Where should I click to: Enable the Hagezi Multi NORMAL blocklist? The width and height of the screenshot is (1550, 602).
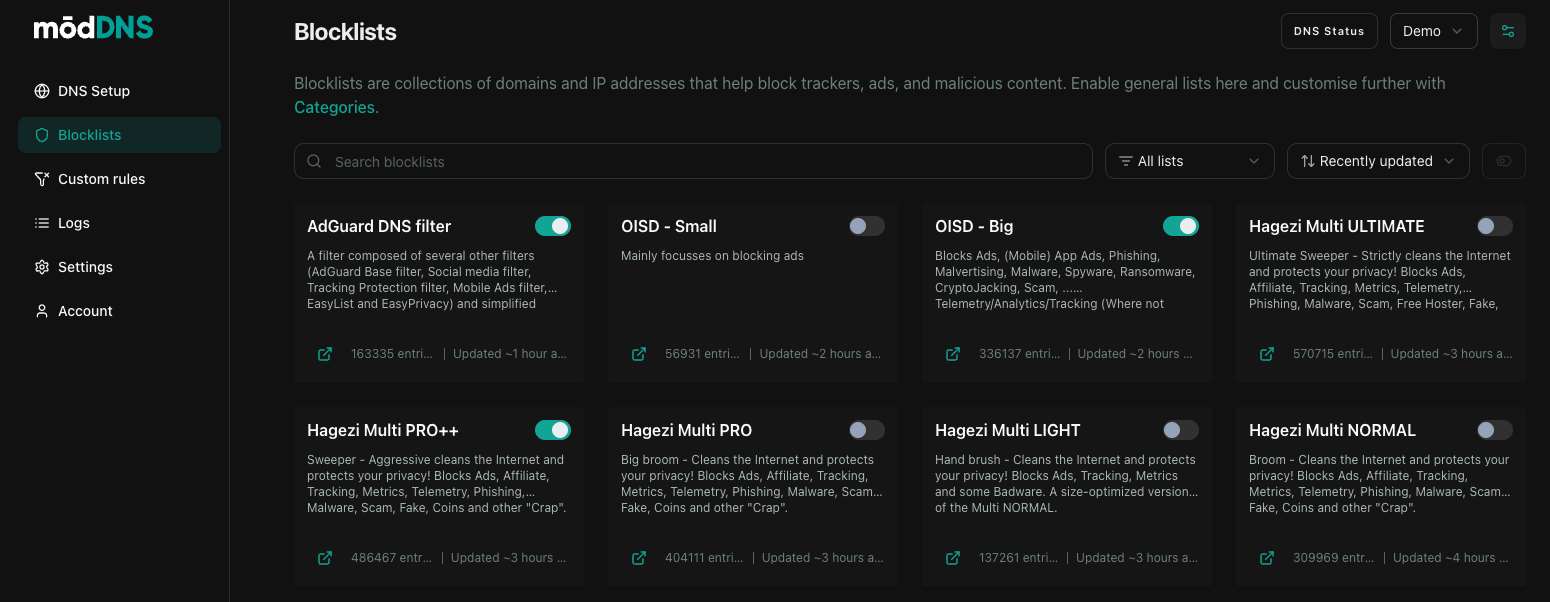pos(1495,430)
